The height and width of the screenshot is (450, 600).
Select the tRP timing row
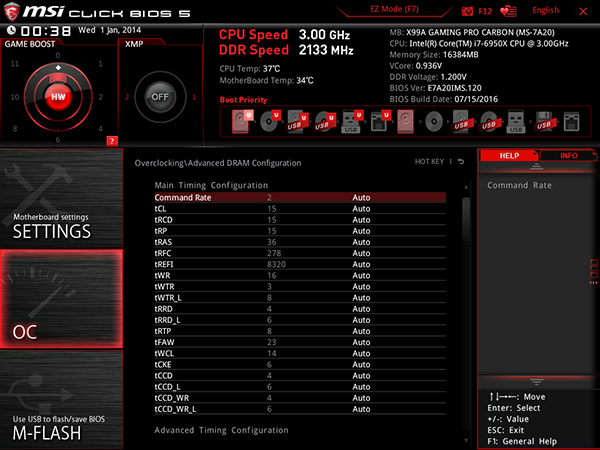(x=300, y=231)
